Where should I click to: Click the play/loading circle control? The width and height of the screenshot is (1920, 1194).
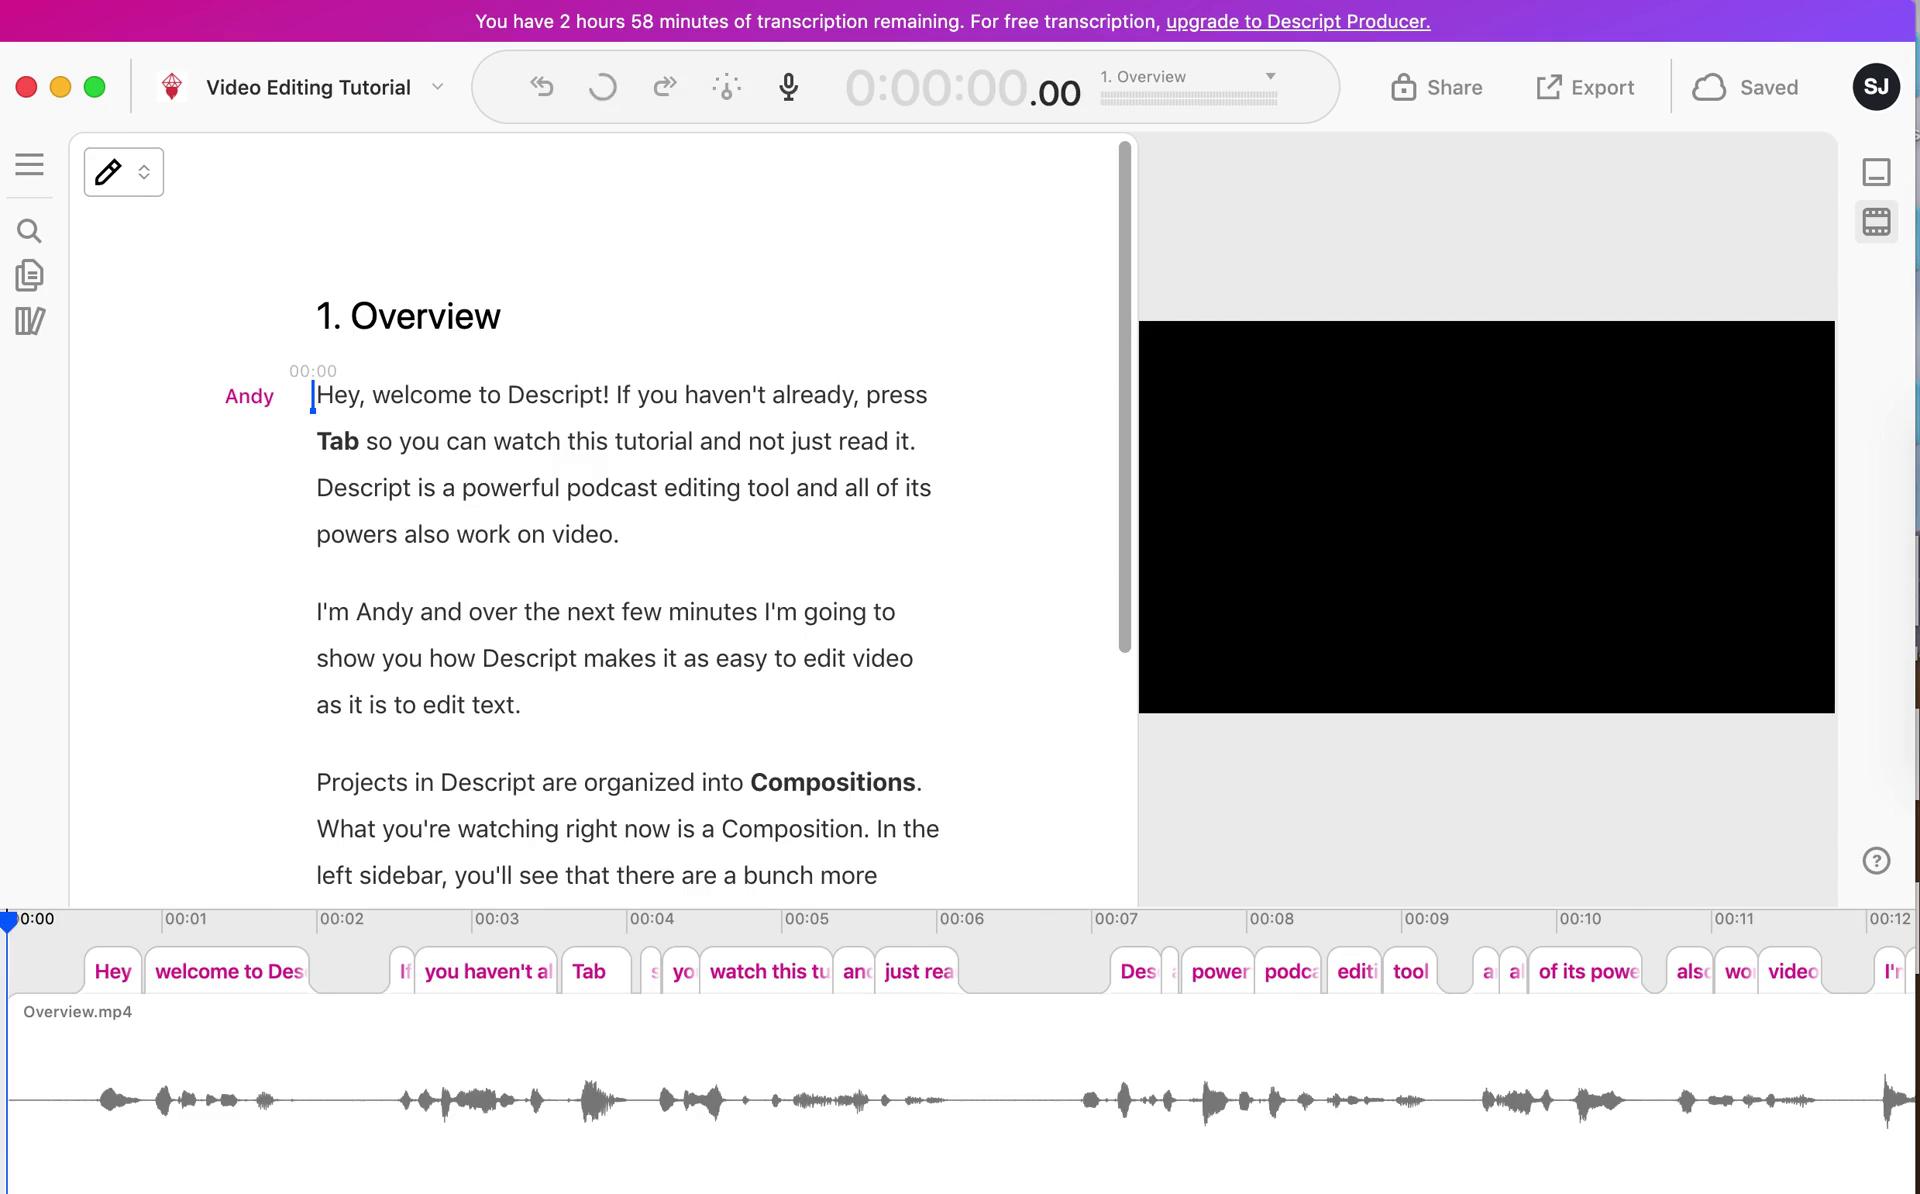602,87
